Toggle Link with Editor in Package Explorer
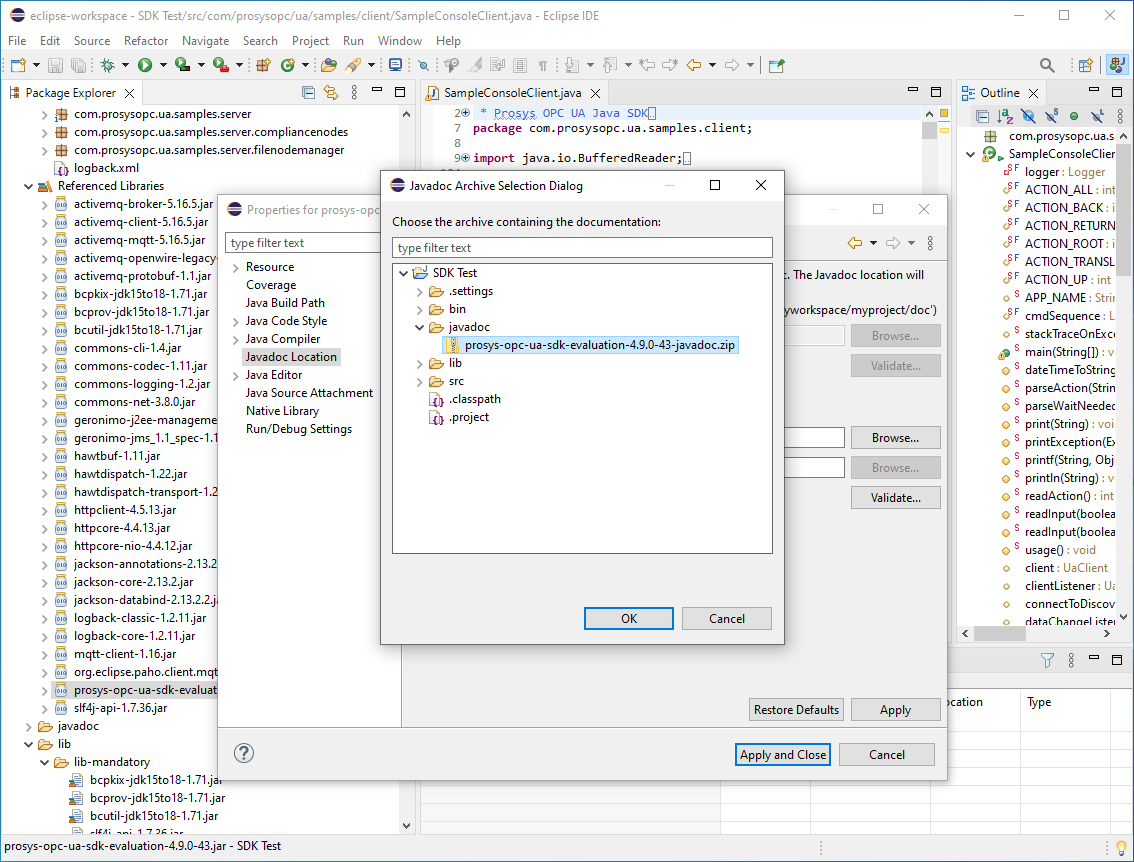Screen dimensions: 1134x862 pos(330,93)
